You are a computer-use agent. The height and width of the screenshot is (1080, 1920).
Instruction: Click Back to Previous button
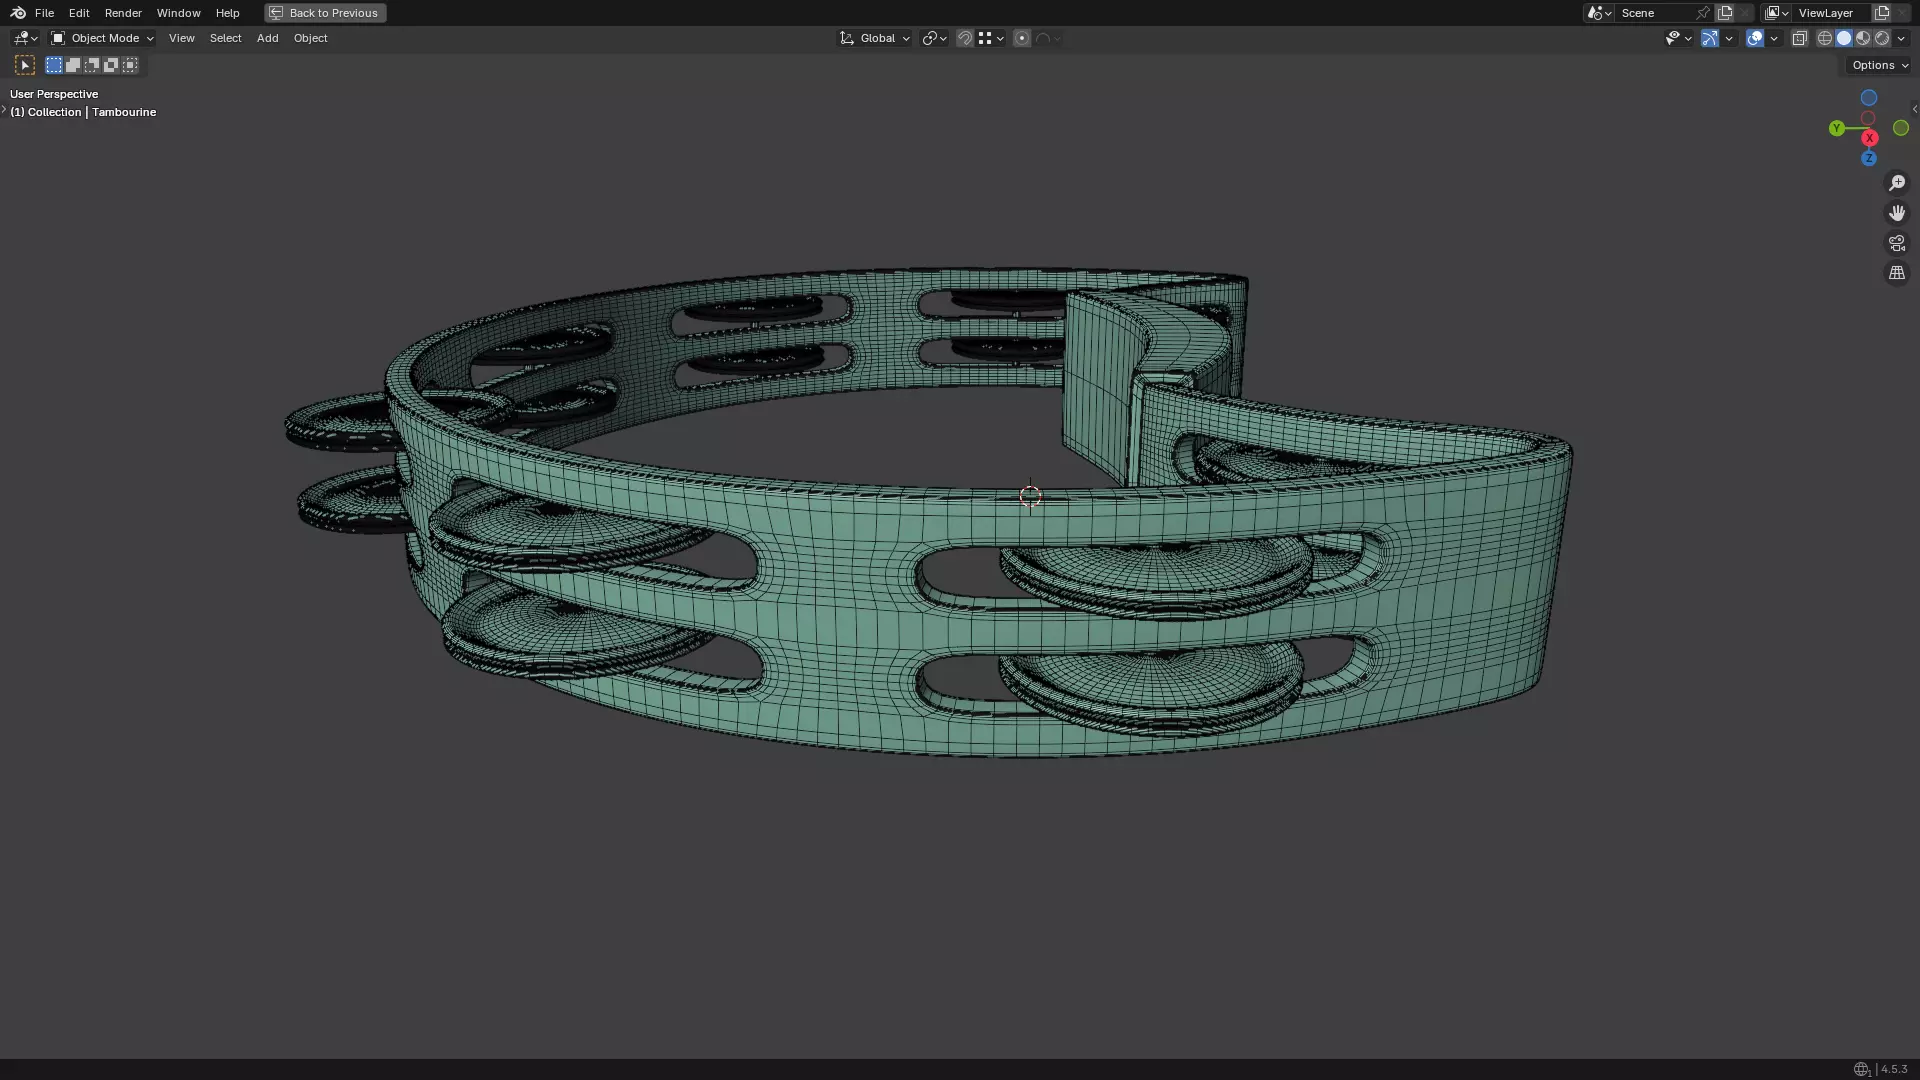pos(325,13)
